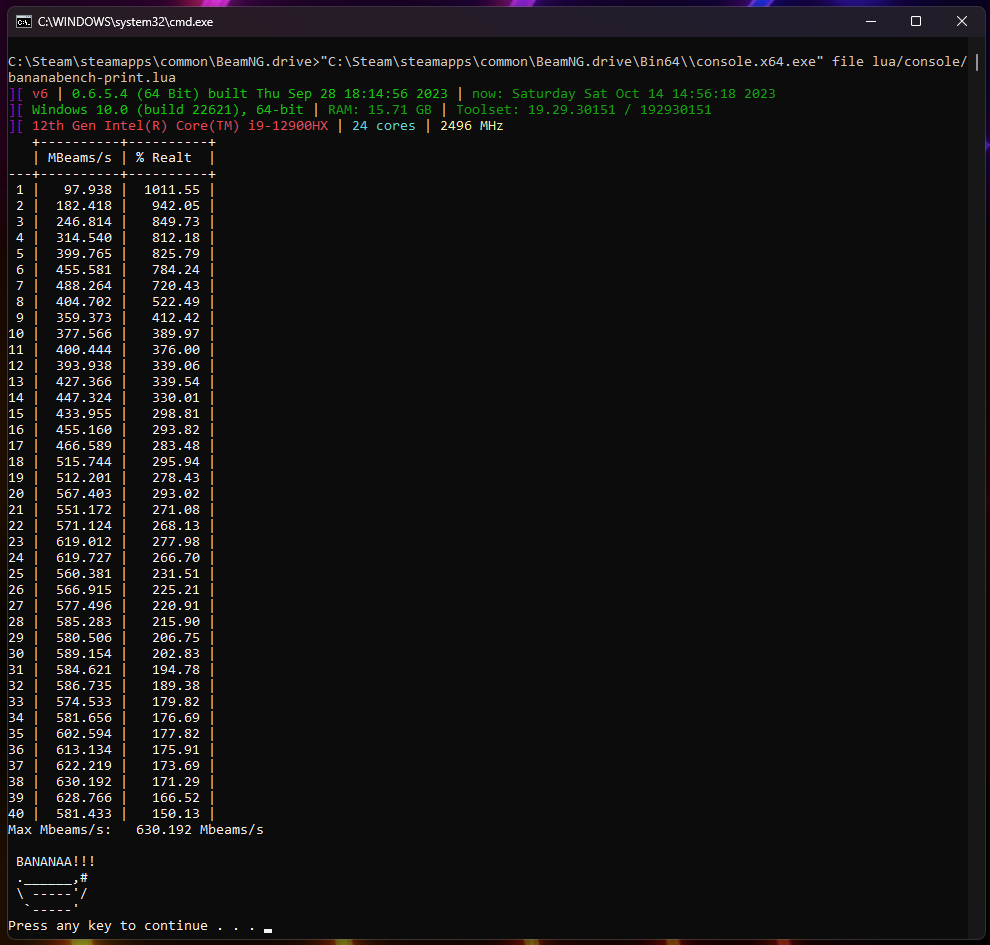The image size is (990, 945).
Task: Click the value 433.955 in row 15
Action: pyautogui.click(x=84, y=413)
